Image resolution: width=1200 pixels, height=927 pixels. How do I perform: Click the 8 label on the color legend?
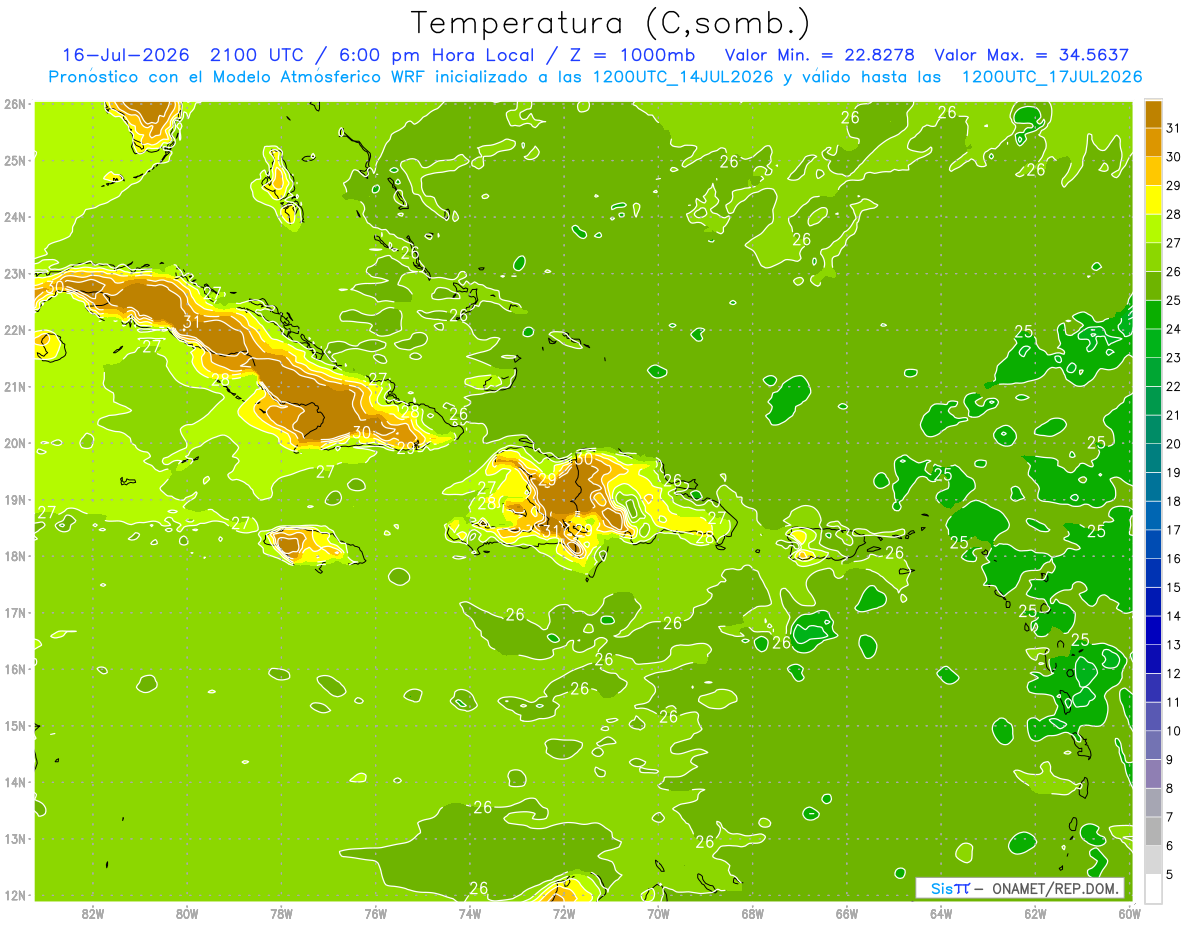tap(1171, 789)
